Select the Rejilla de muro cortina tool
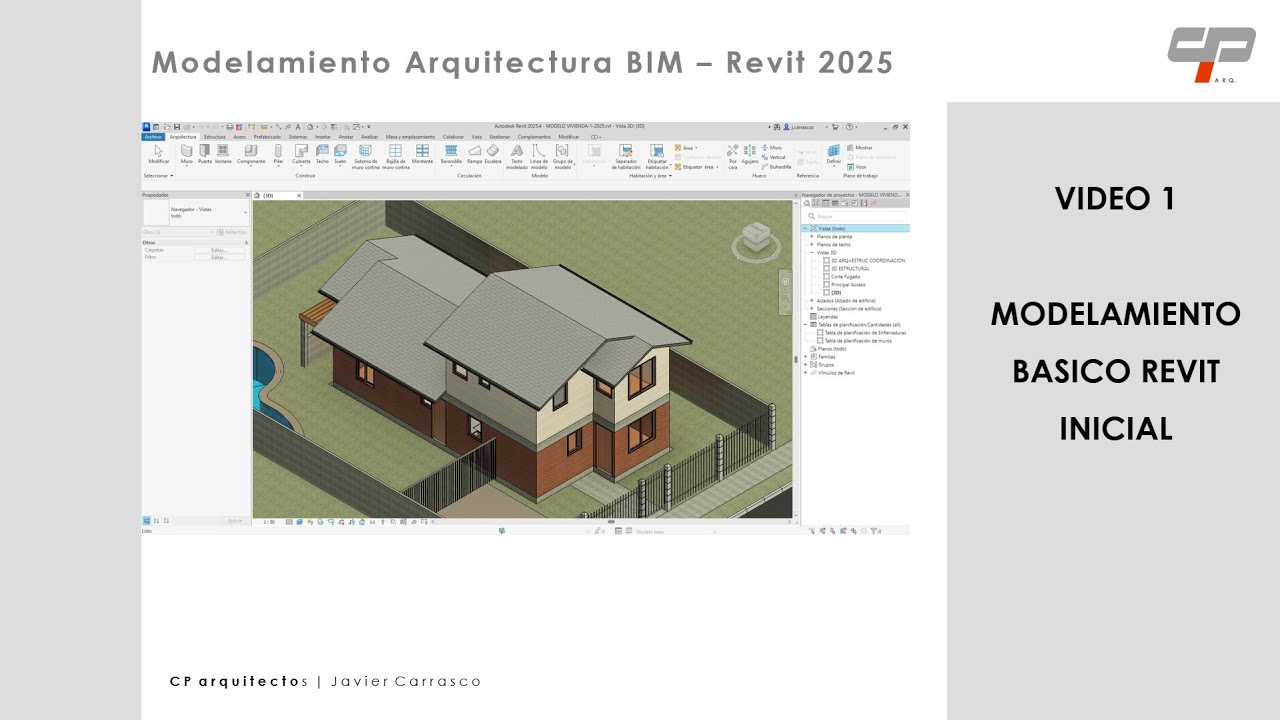This screenshot has width=1280, height=720. tap(395, 156)
